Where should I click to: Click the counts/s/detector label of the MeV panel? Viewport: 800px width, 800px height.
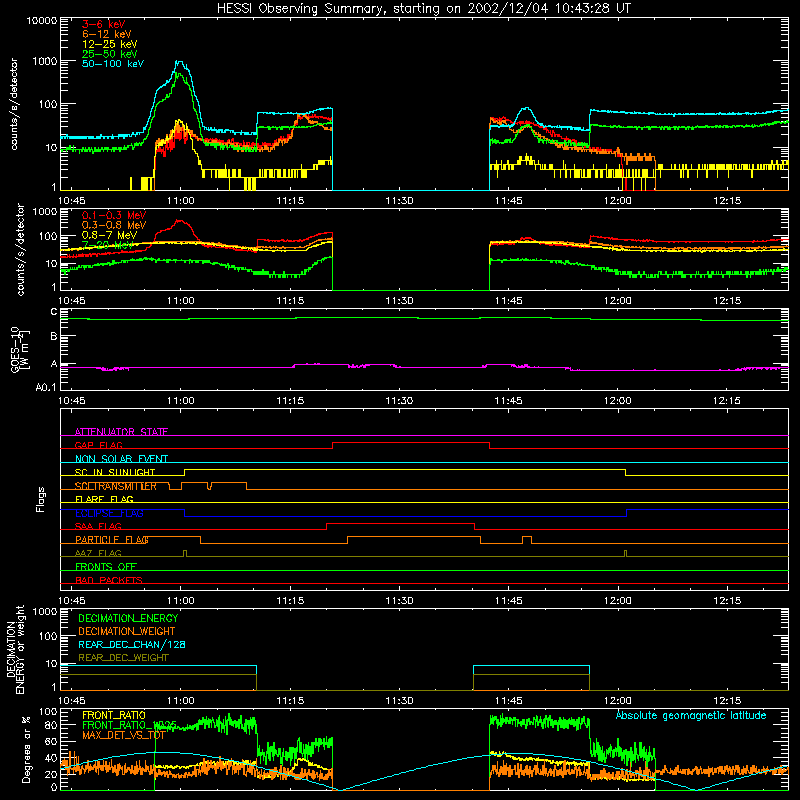coord(20,249)
